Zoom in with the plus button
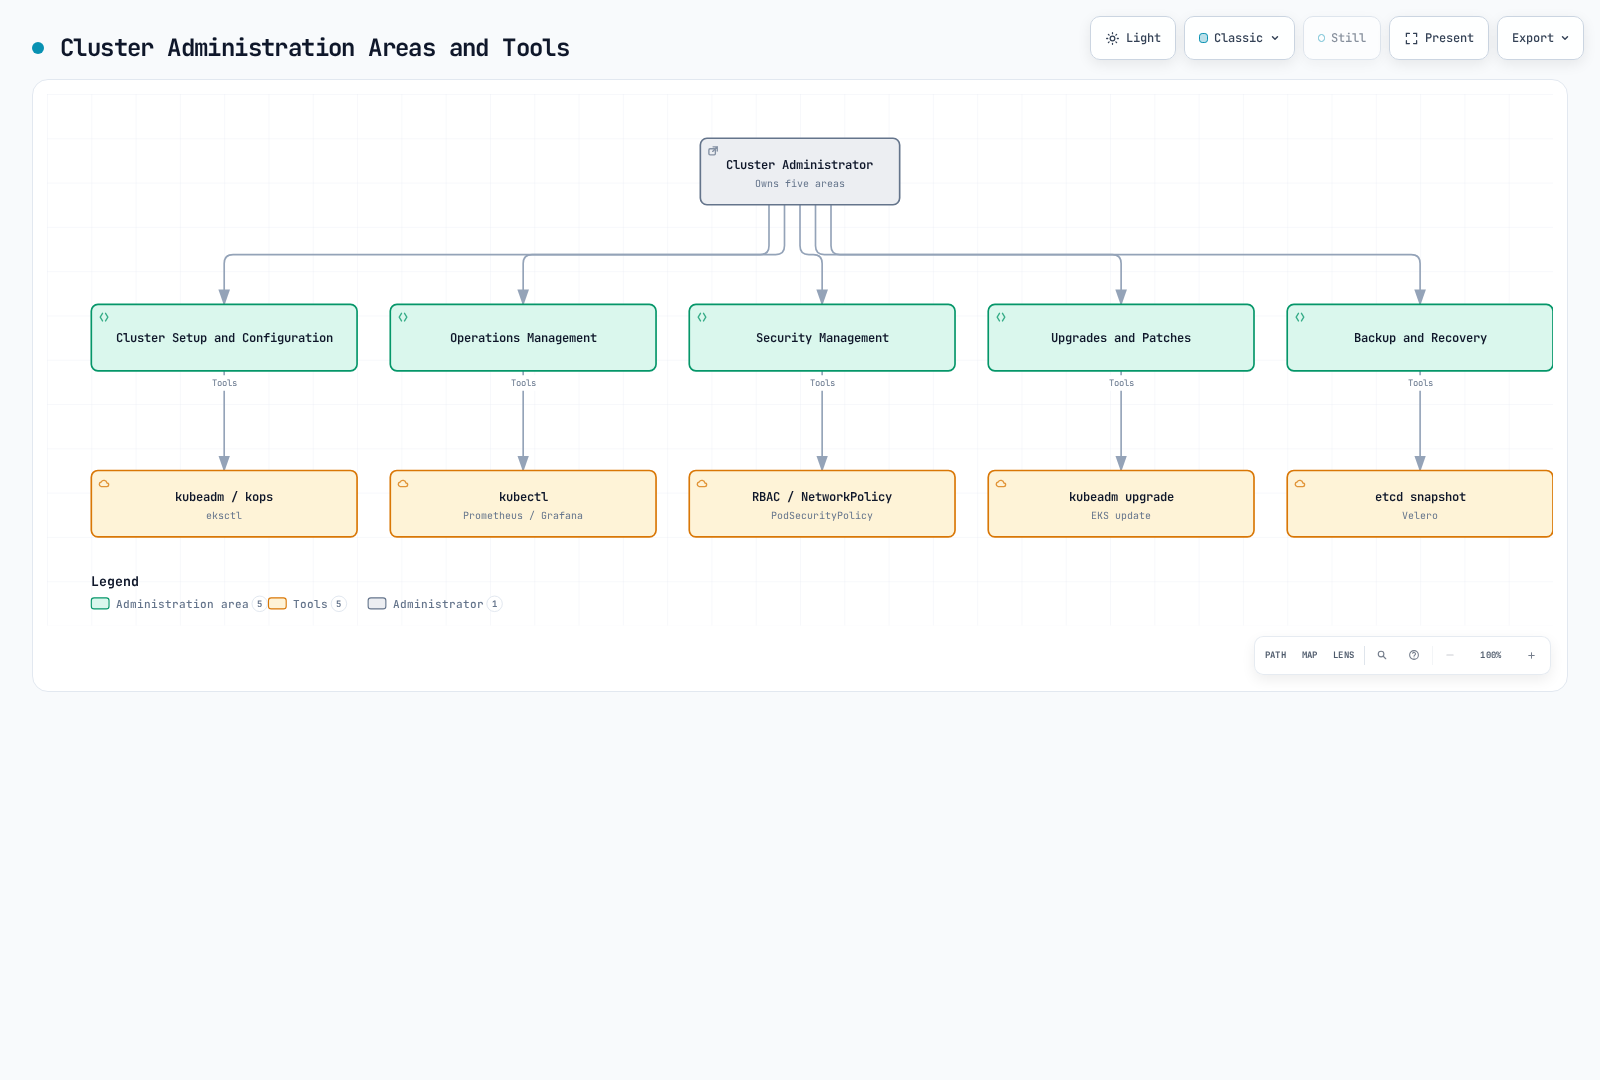The height and width of the screenshot is (1080, 1600). [1531, 655]
